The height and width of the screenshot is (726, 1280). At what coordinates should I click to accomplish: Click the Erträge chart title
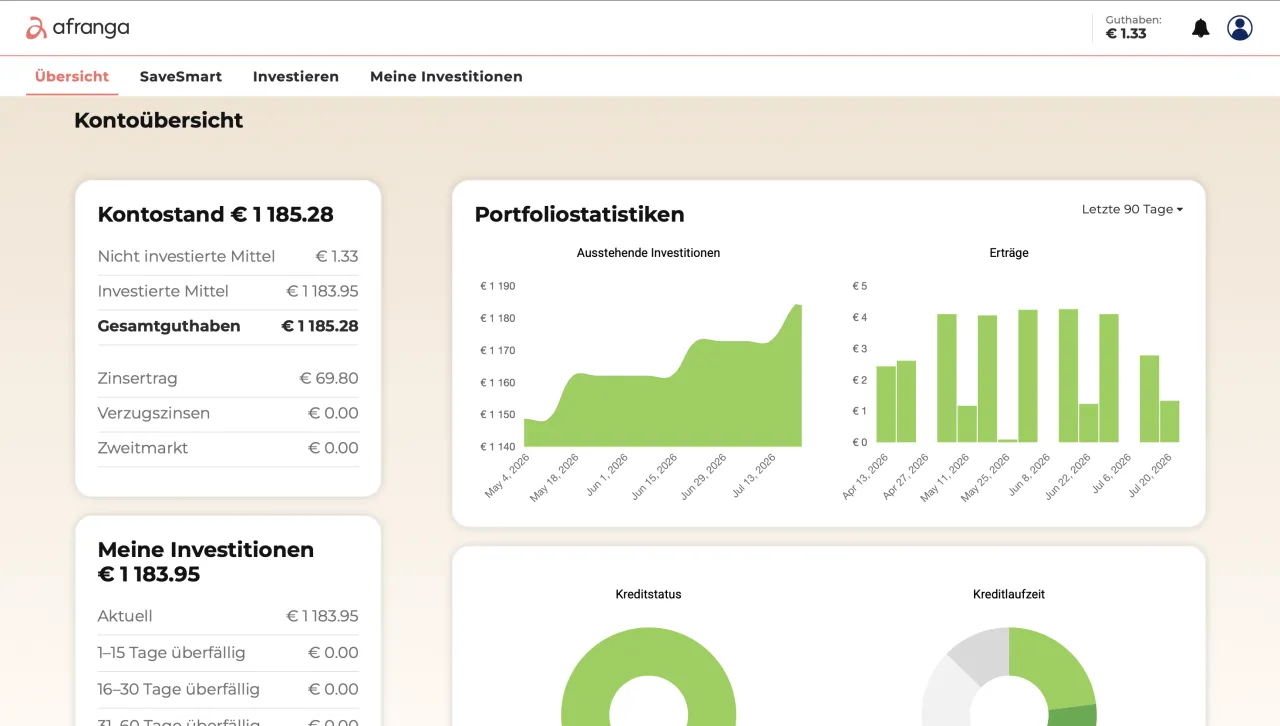[1009, 253]
